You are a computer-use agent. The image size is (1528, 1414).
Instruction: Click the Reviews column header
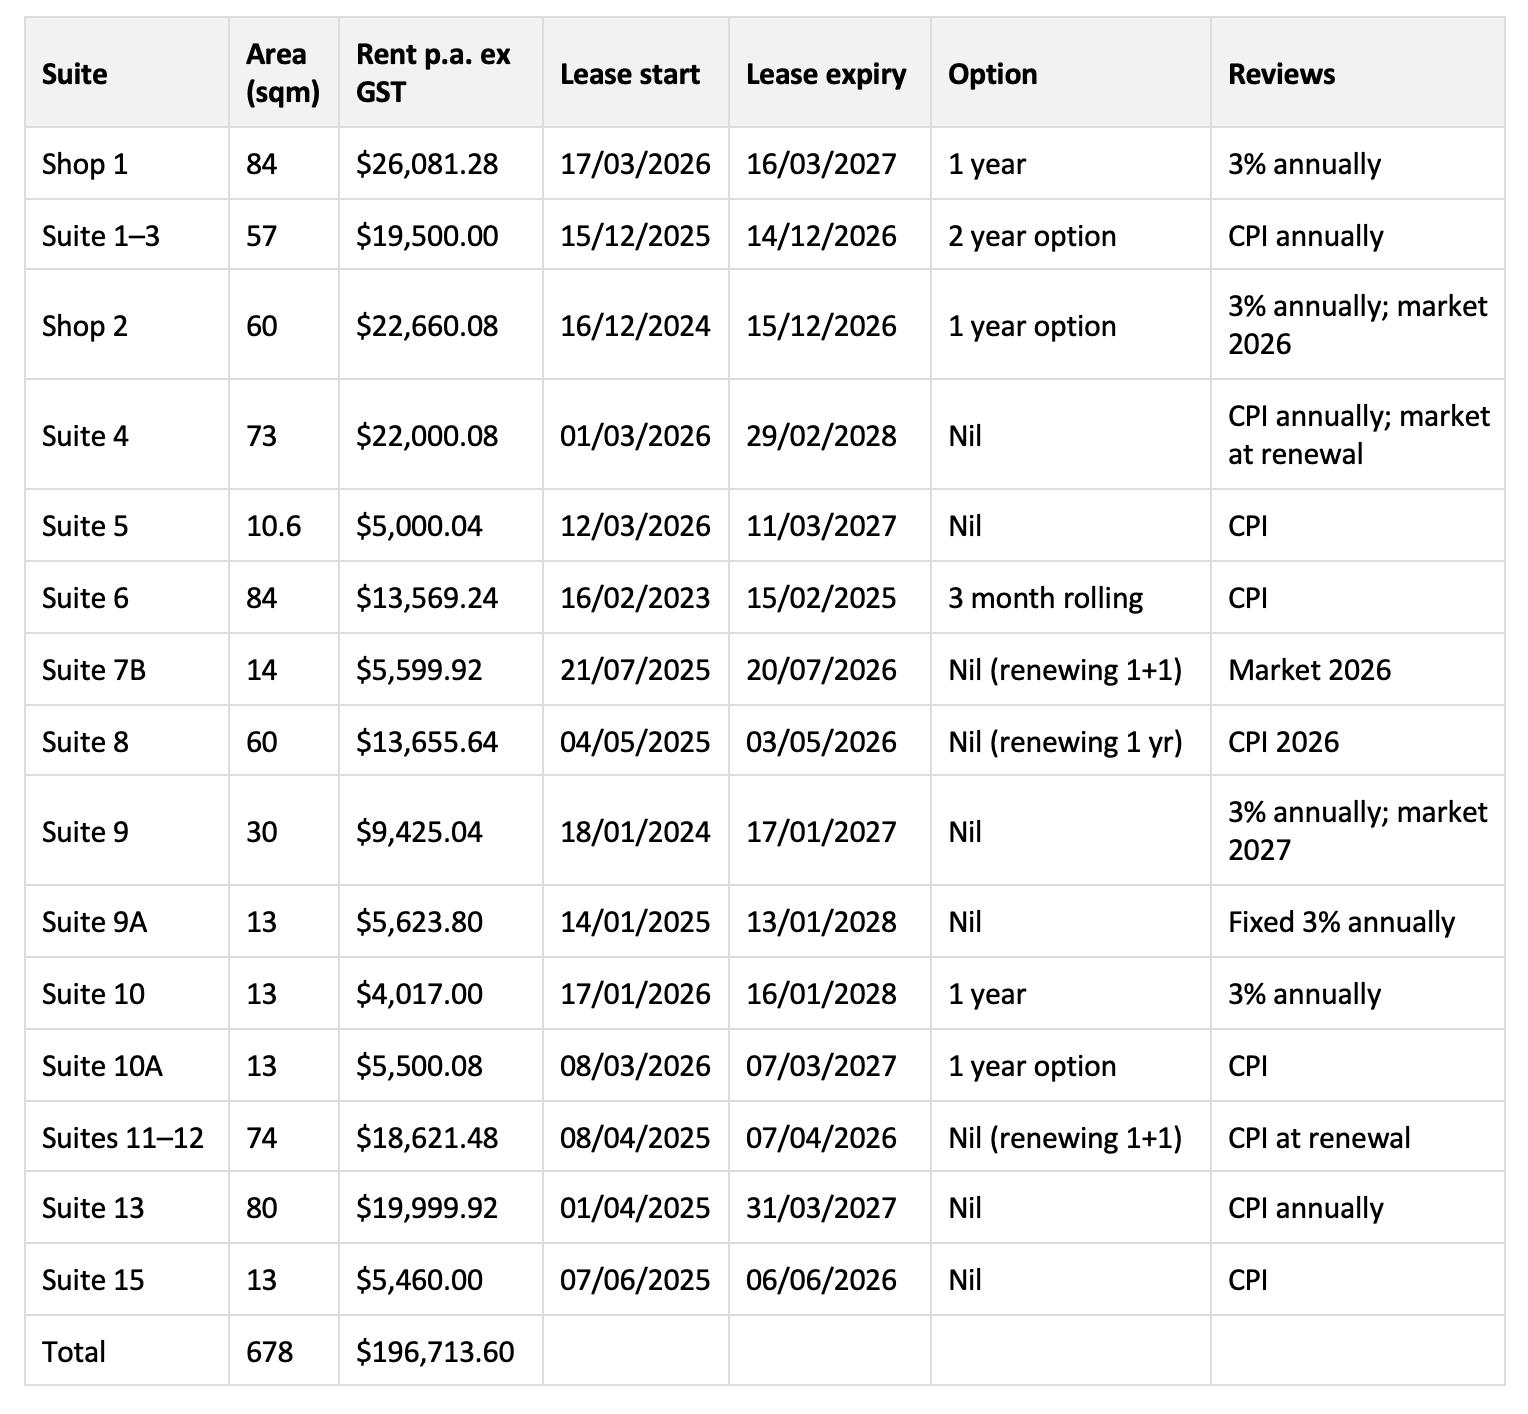pos(1281,74)
